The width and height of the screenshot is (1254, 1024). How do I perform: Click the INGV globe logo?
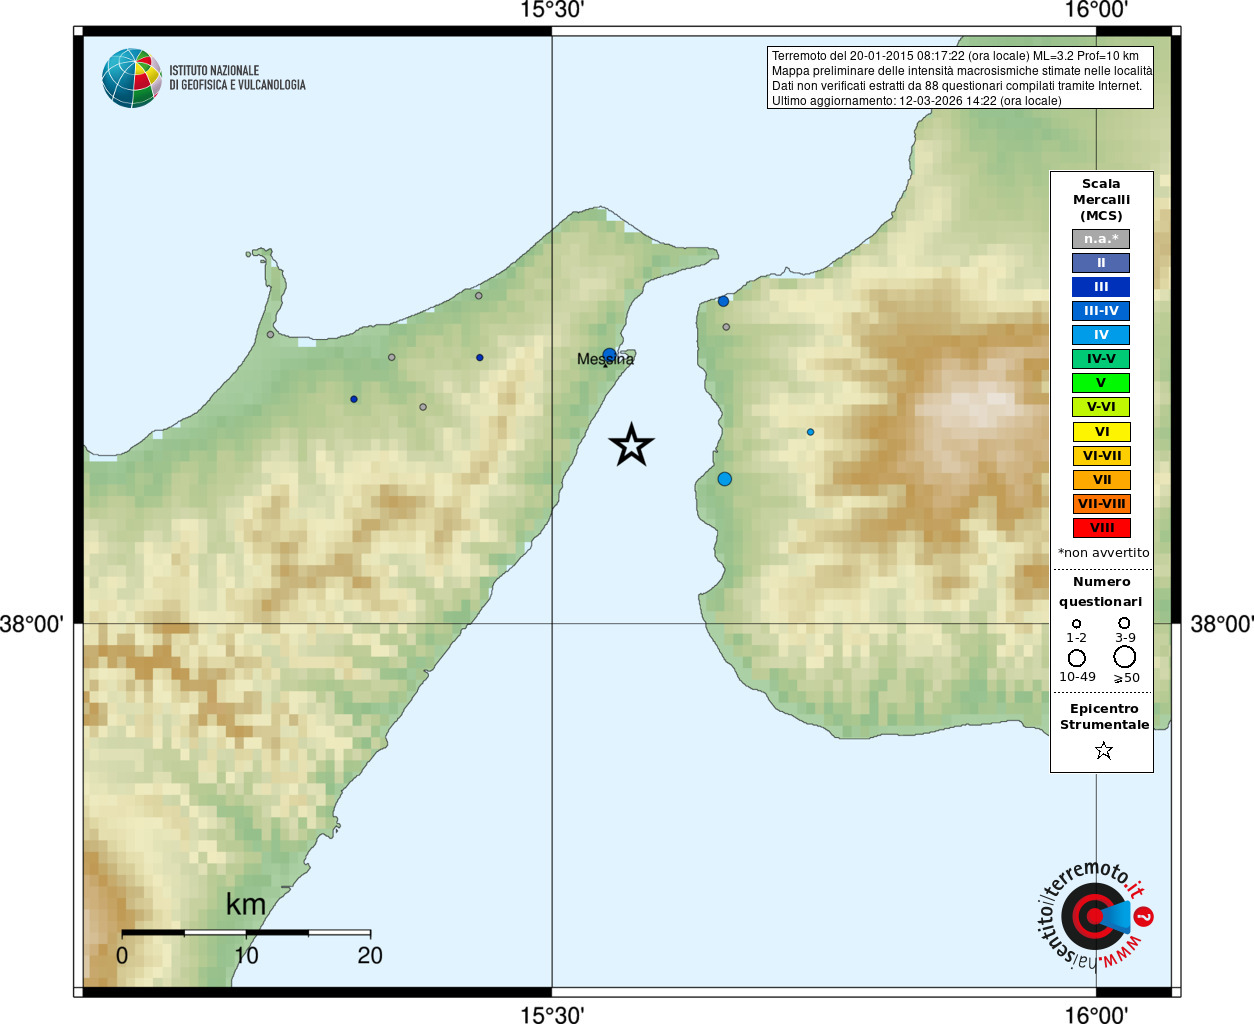132,78
